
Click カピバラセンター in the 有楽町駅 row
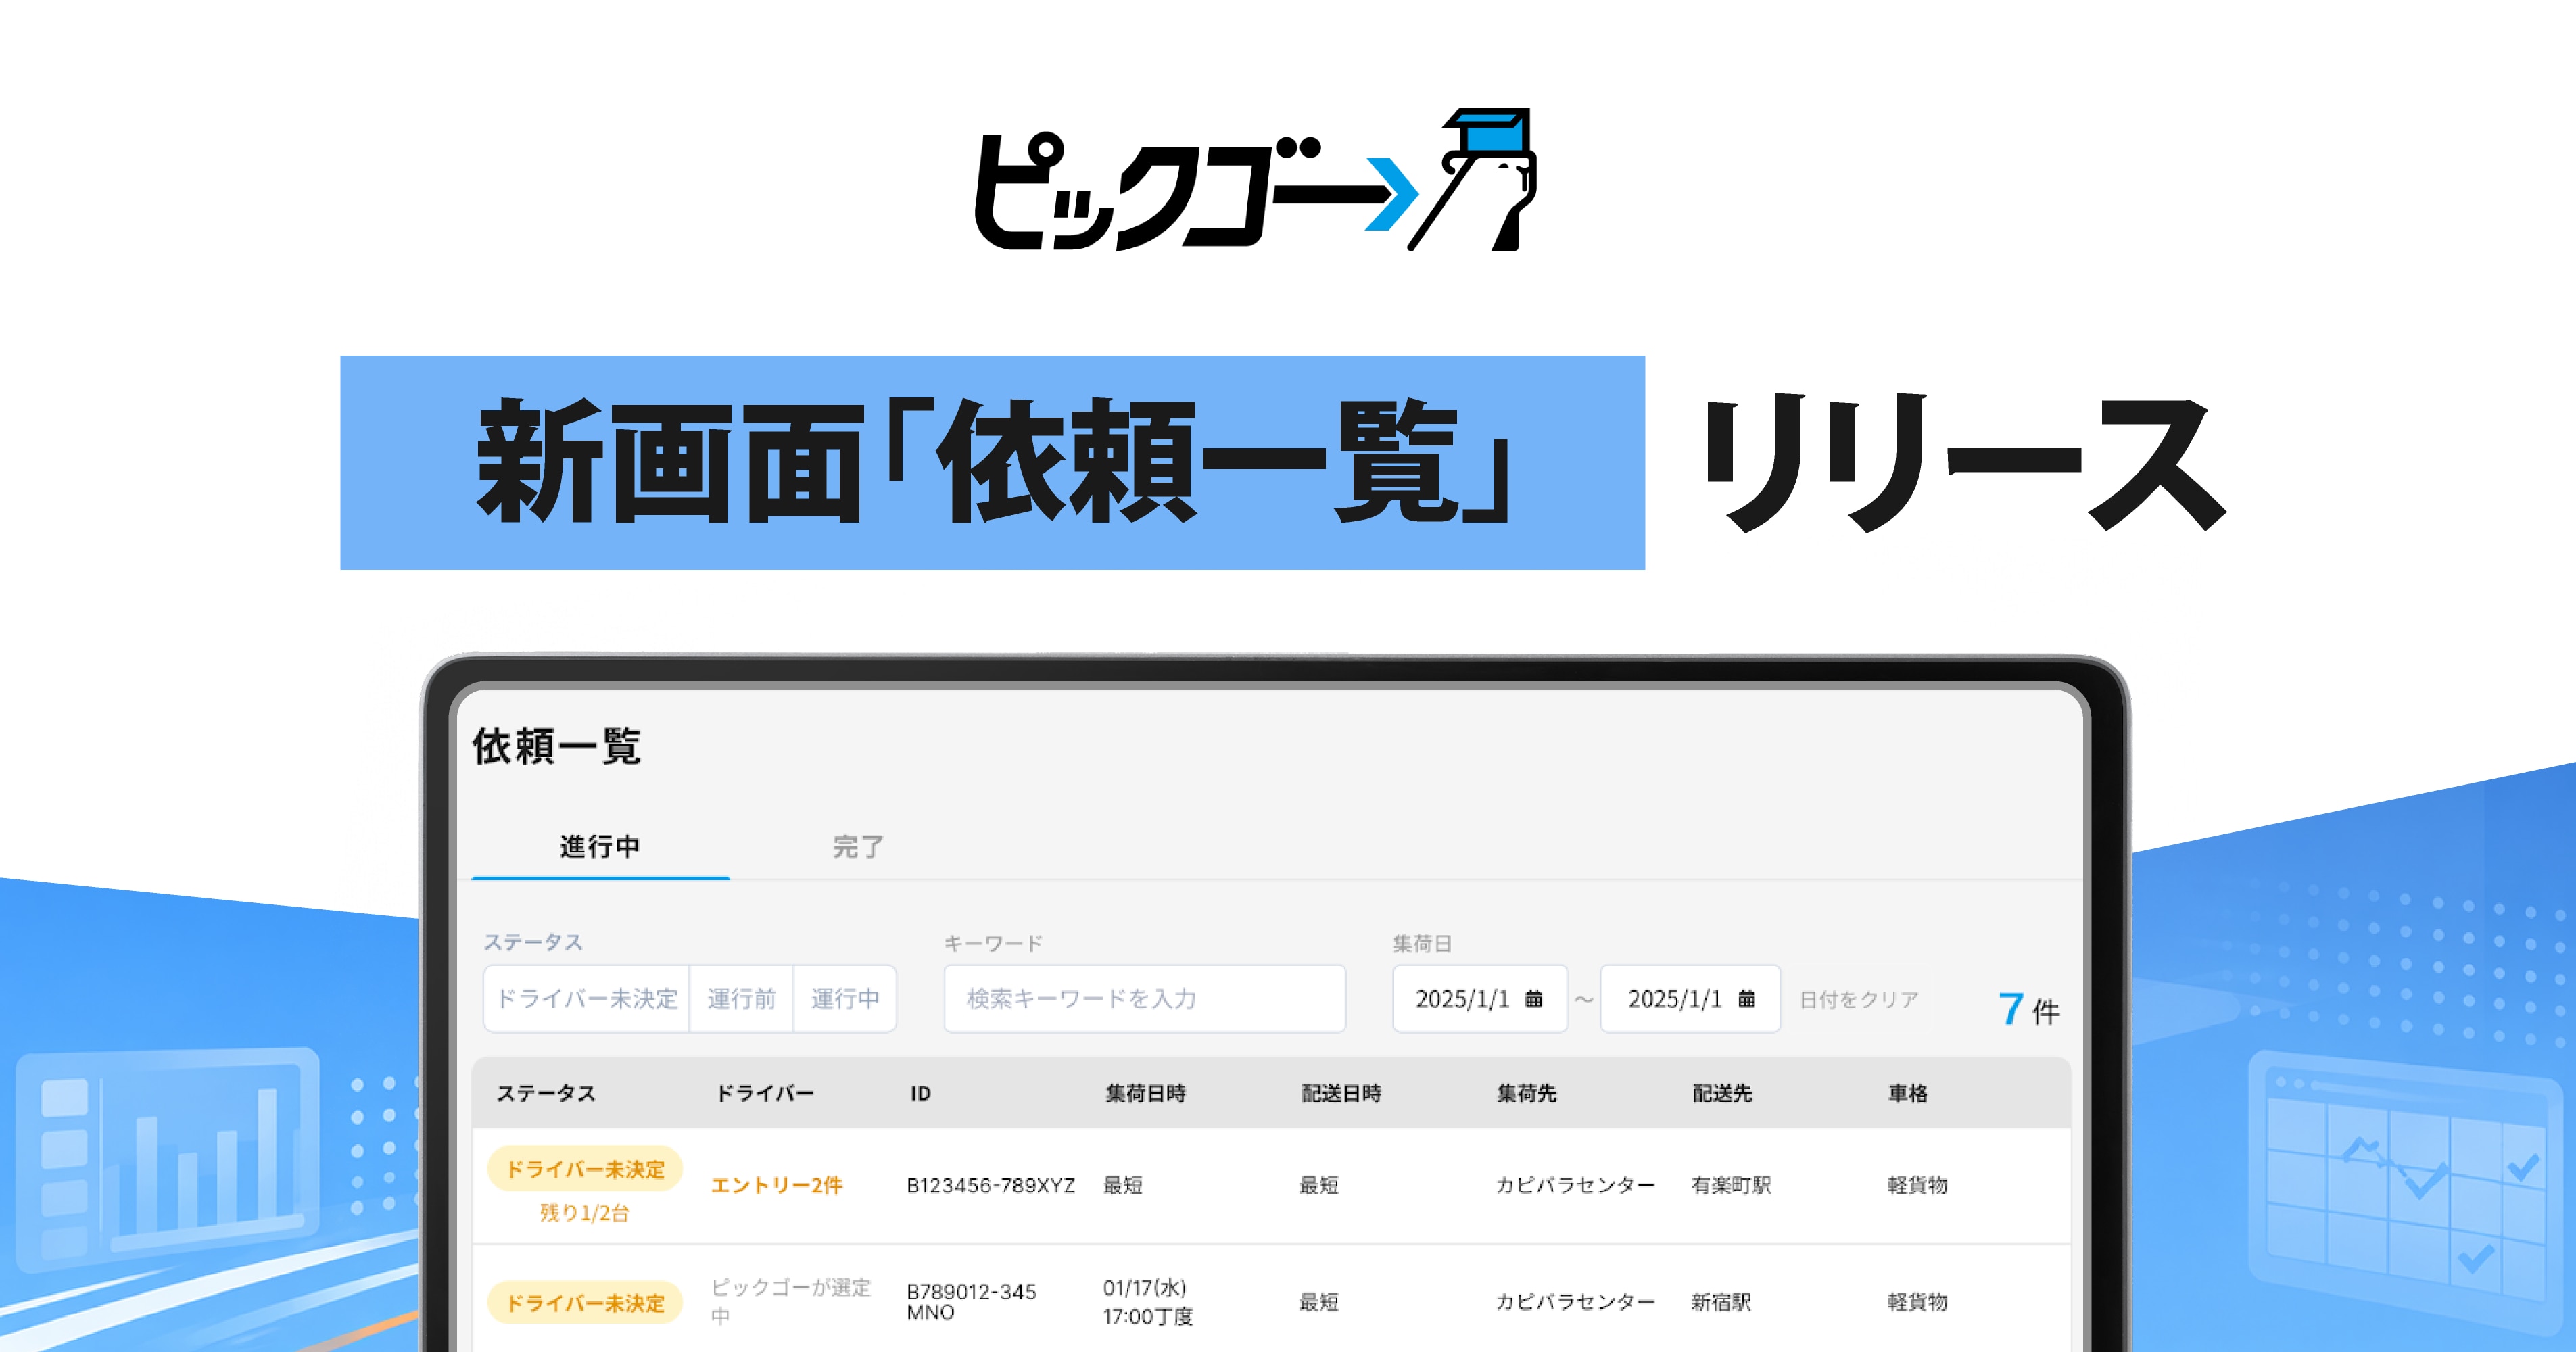1575,1185
